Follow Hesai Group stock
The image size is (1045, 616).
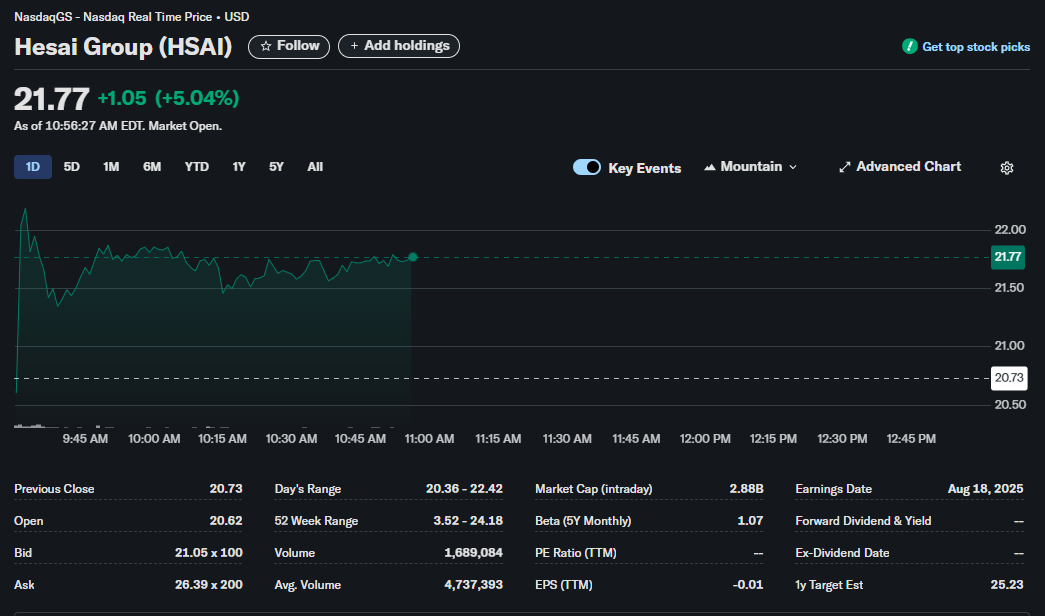[289, 46]
